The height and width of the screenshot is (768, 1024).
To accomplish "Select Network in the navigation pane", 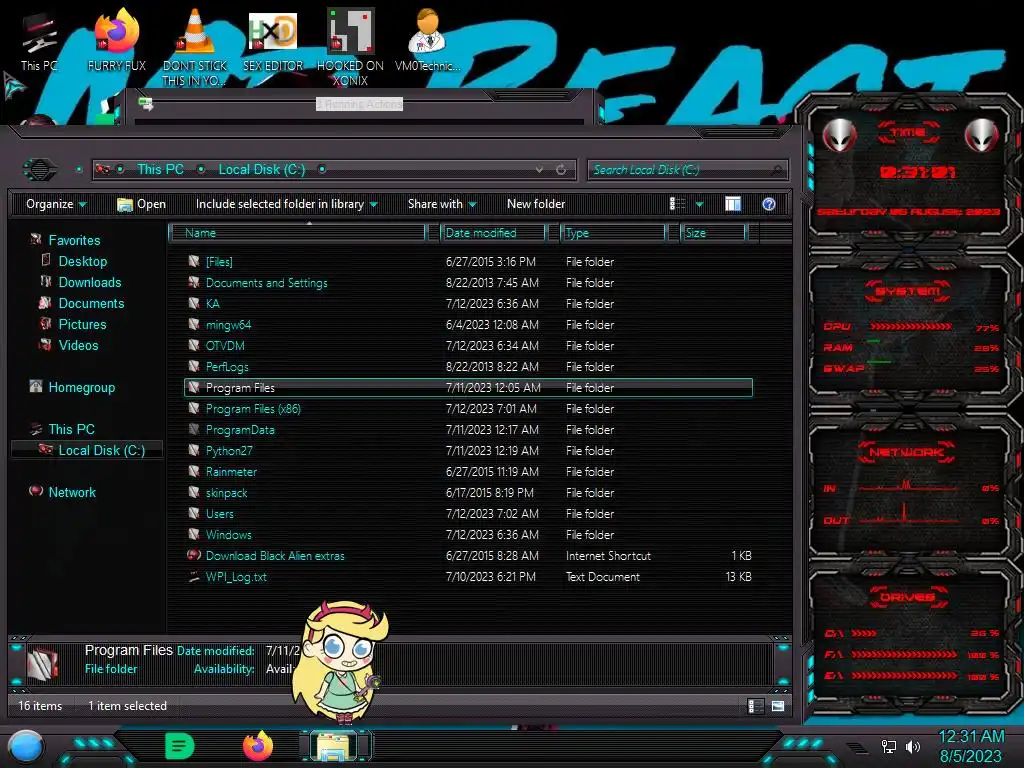I will (x=72, y=492).
